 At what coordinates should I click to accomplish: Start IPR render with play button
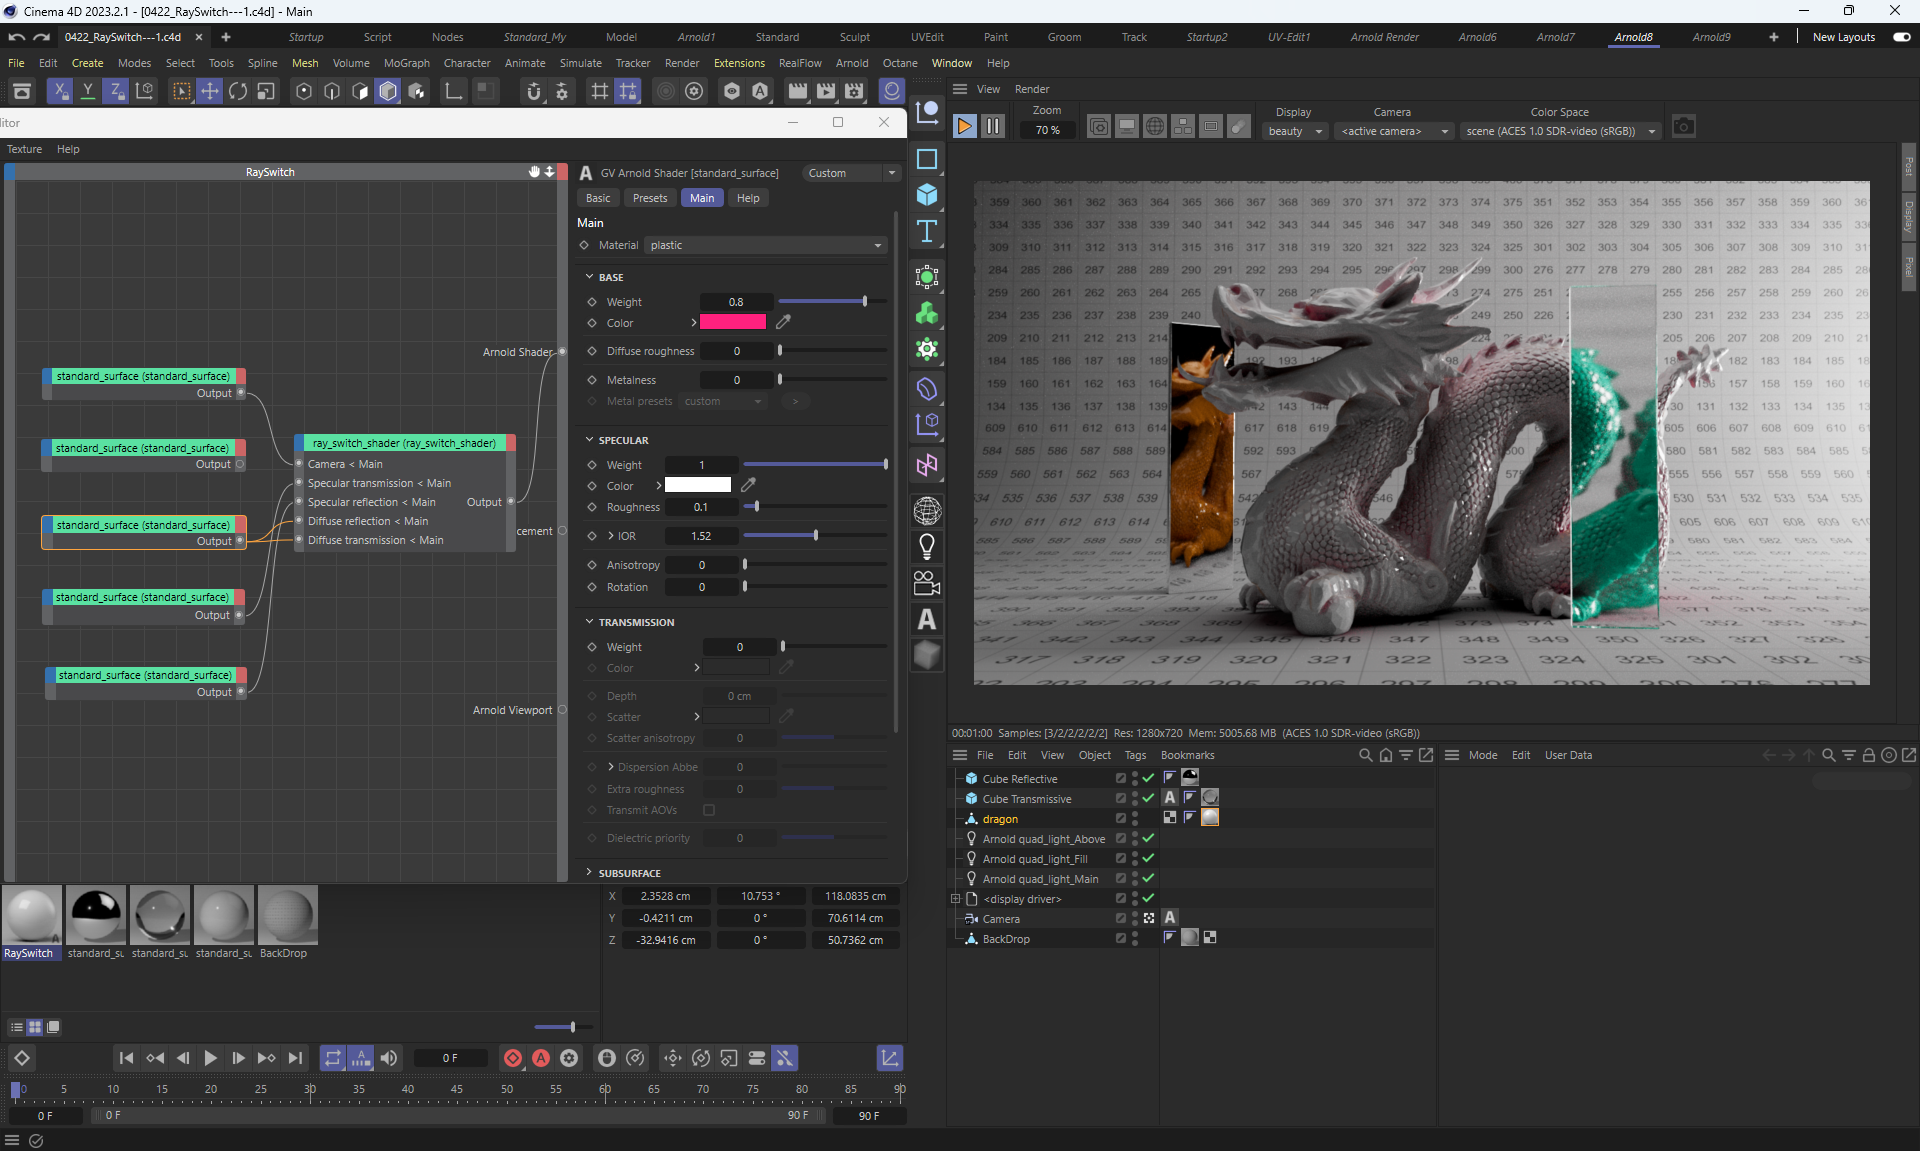pyautogui.click(x=964, y=127)
